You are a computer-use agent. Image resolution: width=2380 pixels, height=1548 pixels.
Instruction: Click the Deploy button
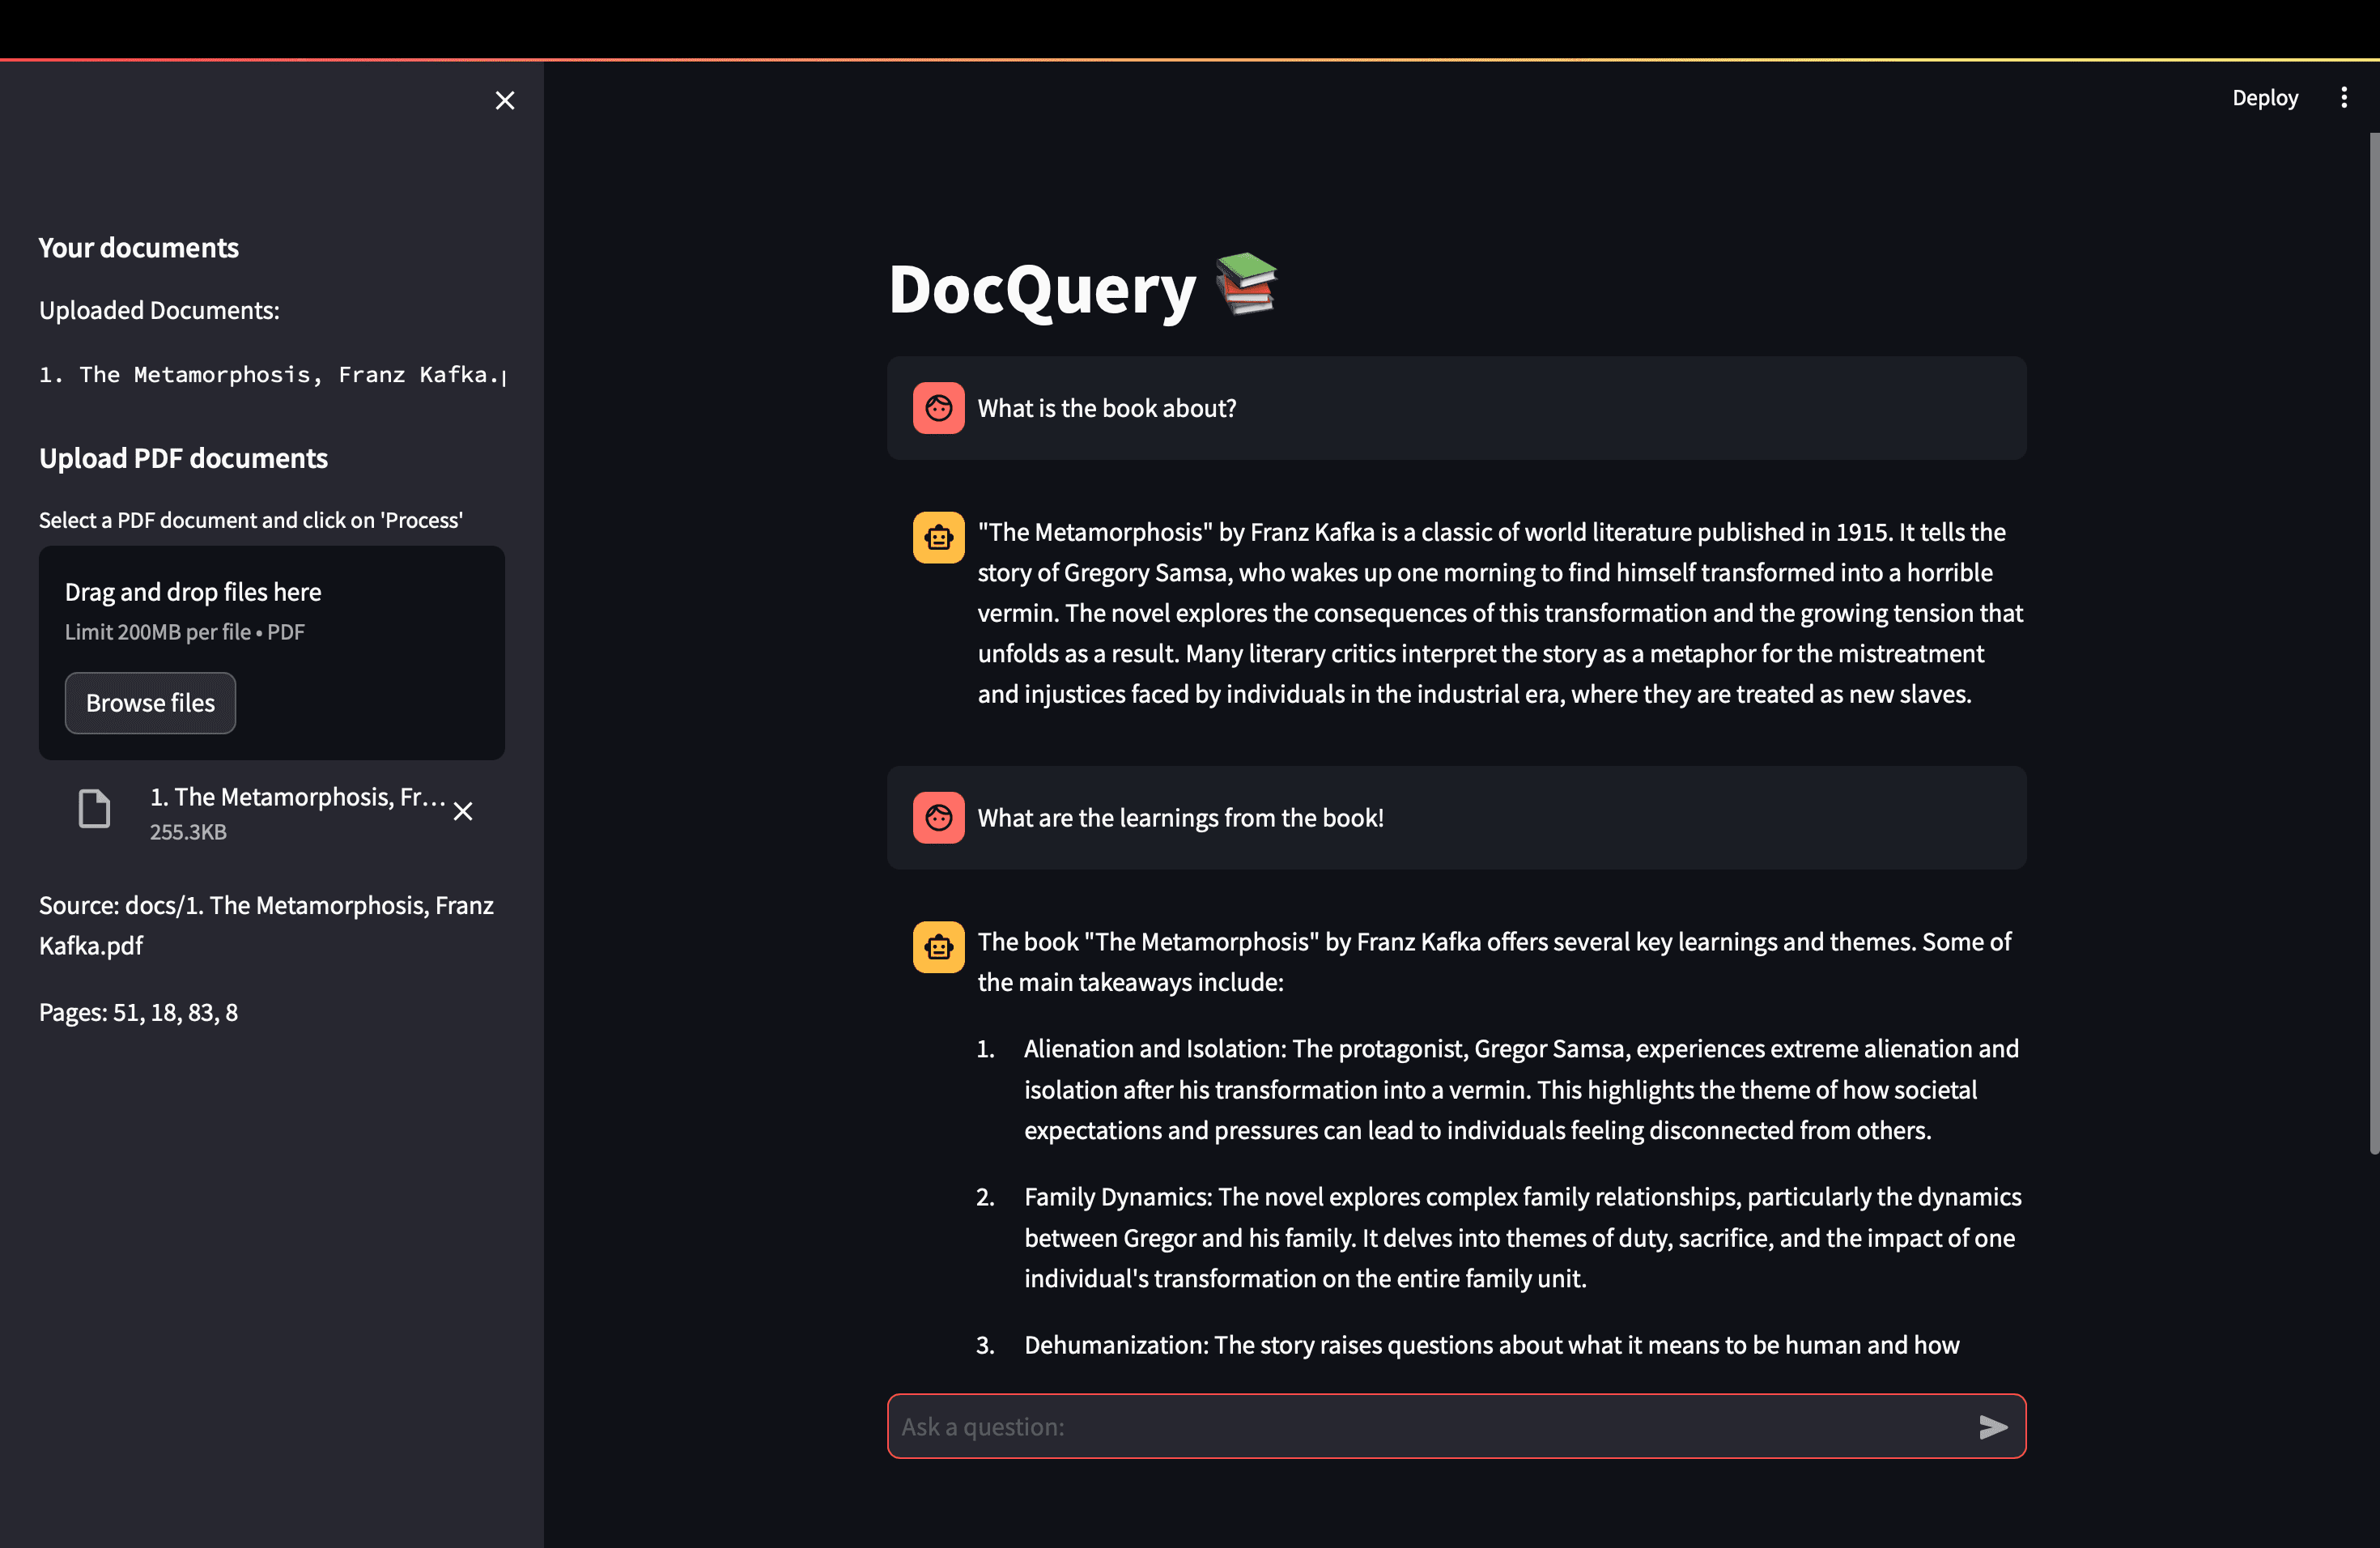coord(2264,97)
